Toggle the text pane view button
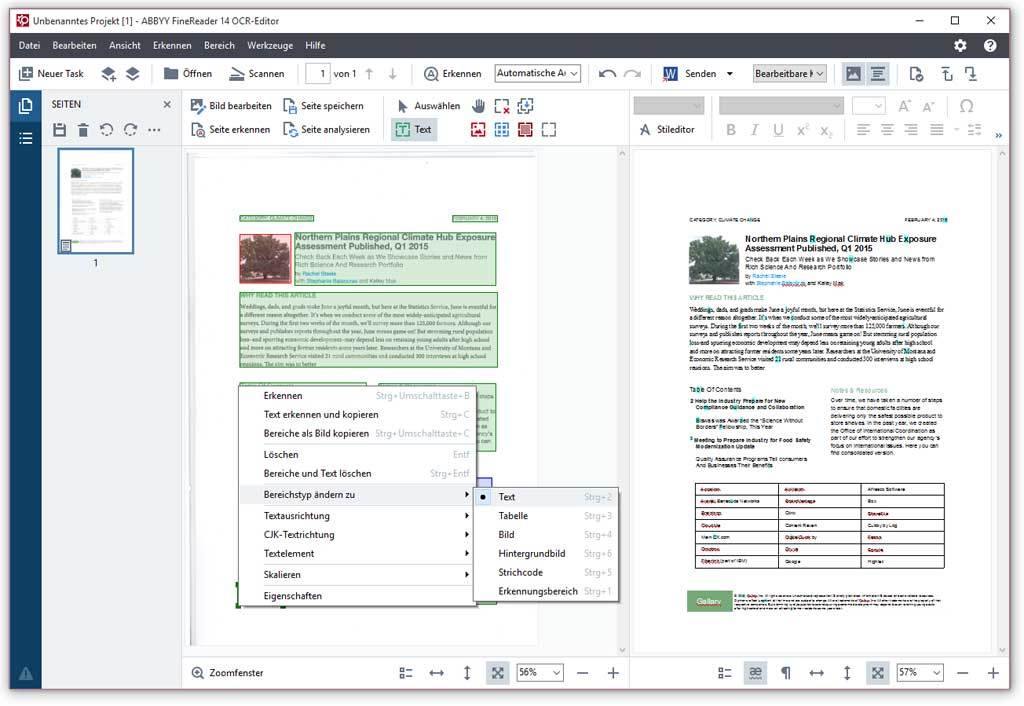The height and width of the screenshot is (706, 1024). tap(878, 74)
